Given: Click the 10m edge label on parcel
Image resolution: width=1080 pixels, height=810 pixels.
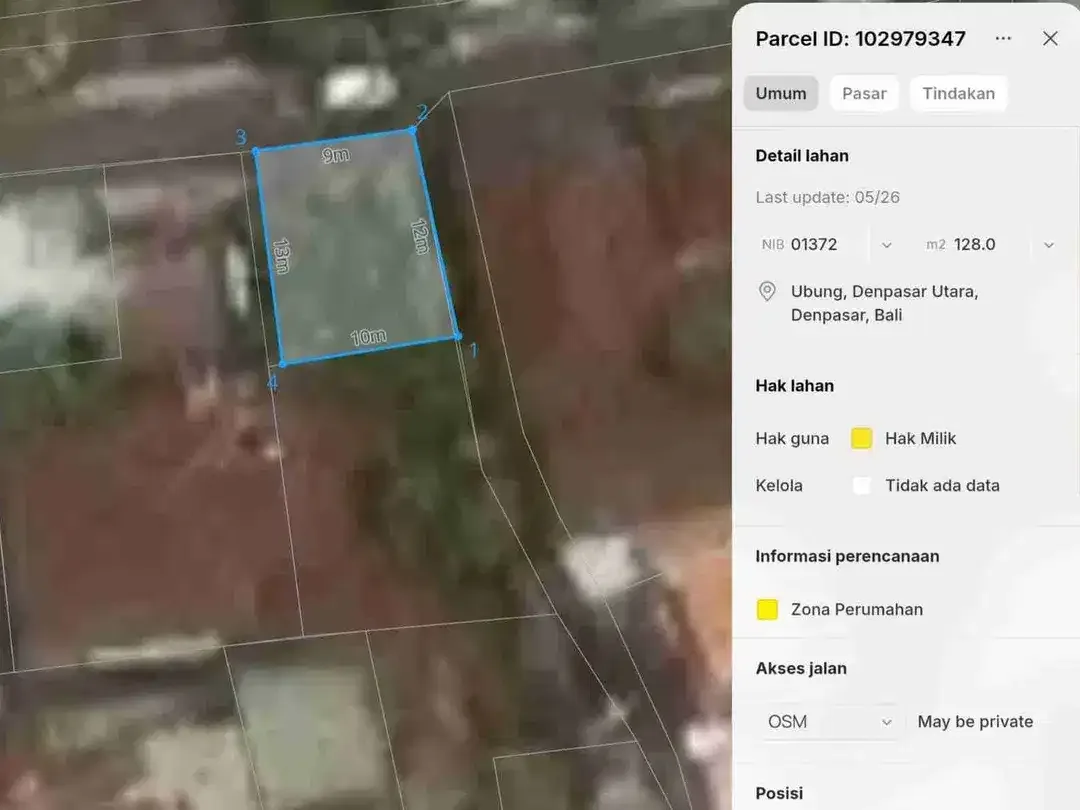Looking at the screenshot, I should tap(368, 337).
